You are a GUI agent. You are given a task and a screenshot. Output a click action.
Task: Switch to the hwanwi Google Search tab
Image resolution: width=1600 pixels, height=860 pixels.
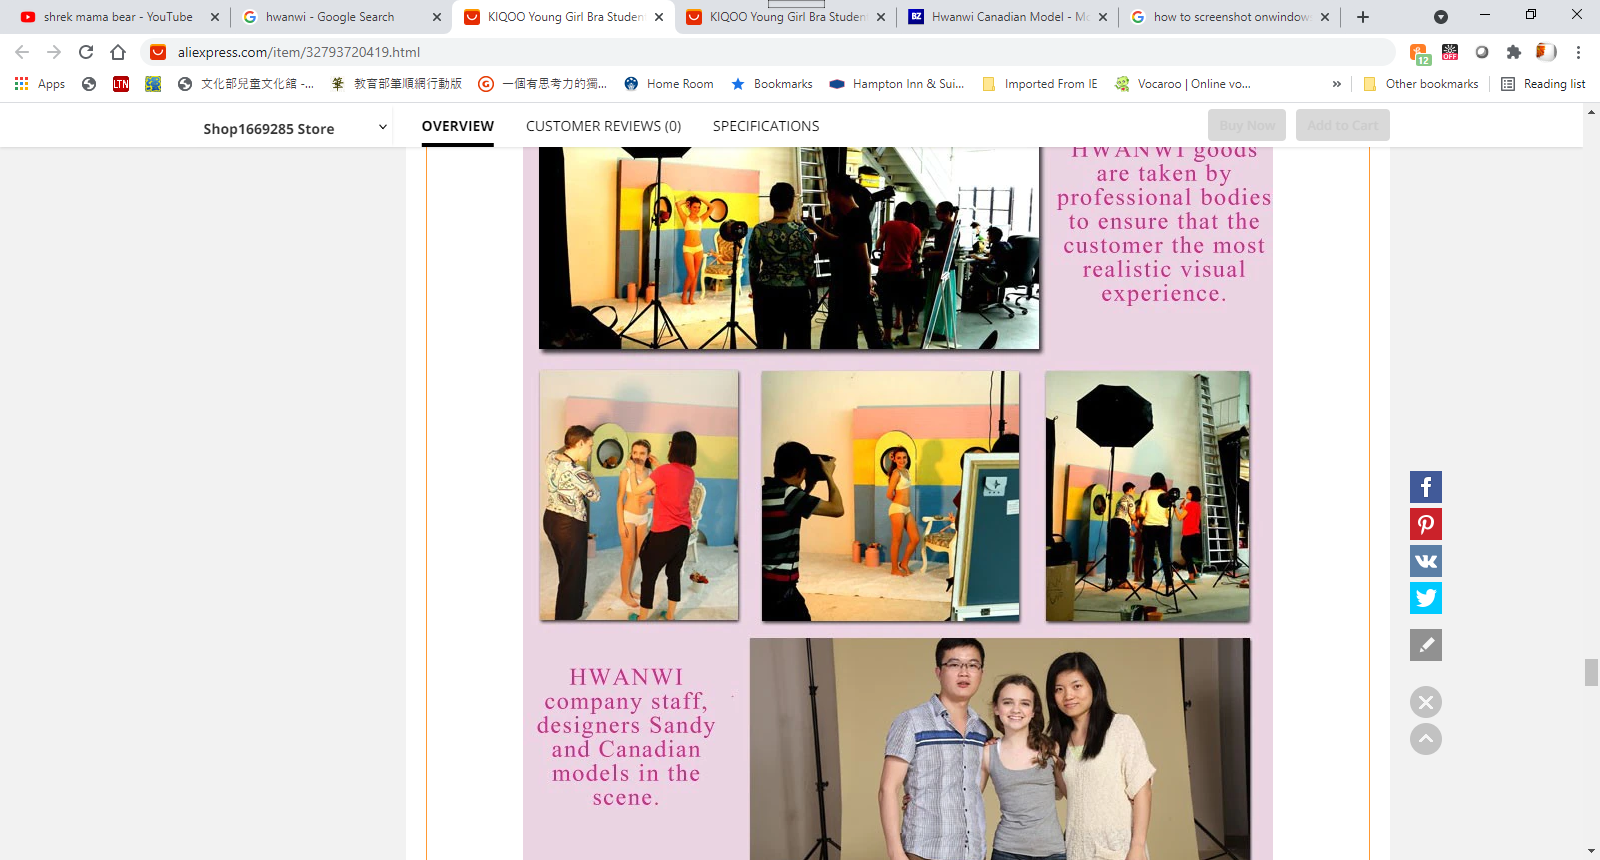[330, 17]
